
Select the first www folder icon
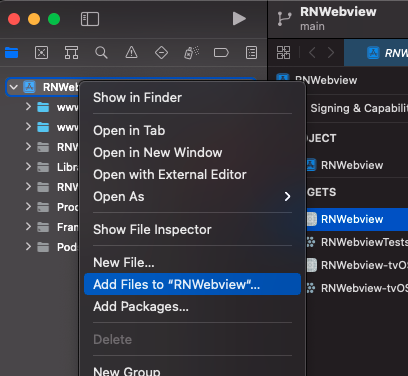pyautogui.click(x=43, y=107)
